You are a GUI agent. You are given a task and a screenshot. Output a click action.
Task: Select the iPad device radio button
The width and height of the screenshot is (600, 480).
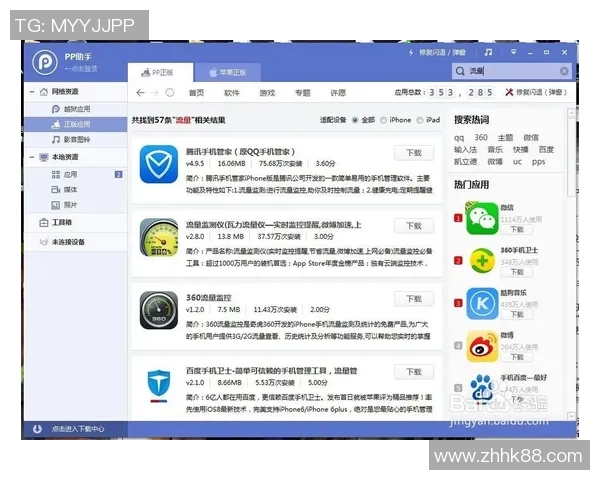(x=420, y=120)
